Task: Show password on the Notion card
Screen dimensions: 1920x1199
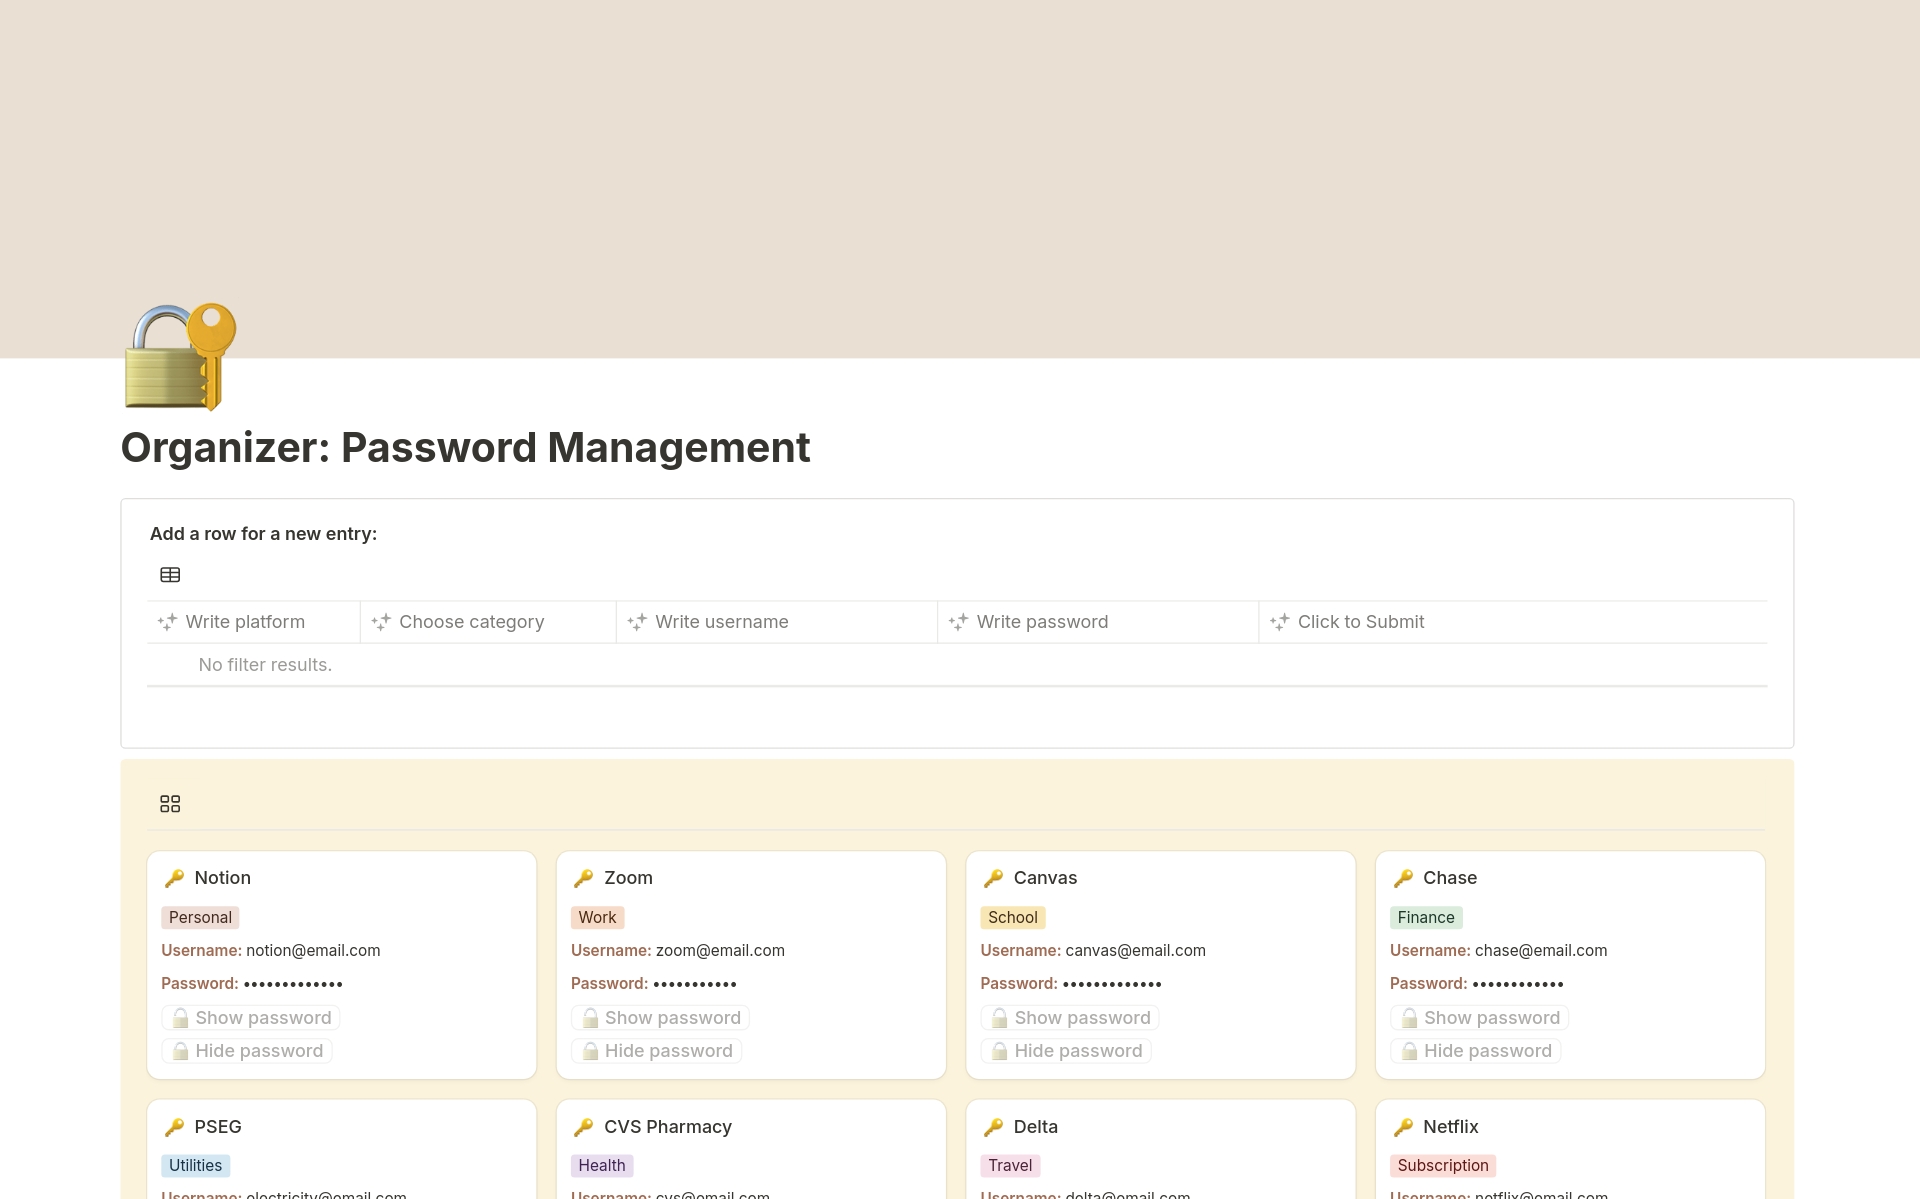Action: click(x=251, y=1018)
